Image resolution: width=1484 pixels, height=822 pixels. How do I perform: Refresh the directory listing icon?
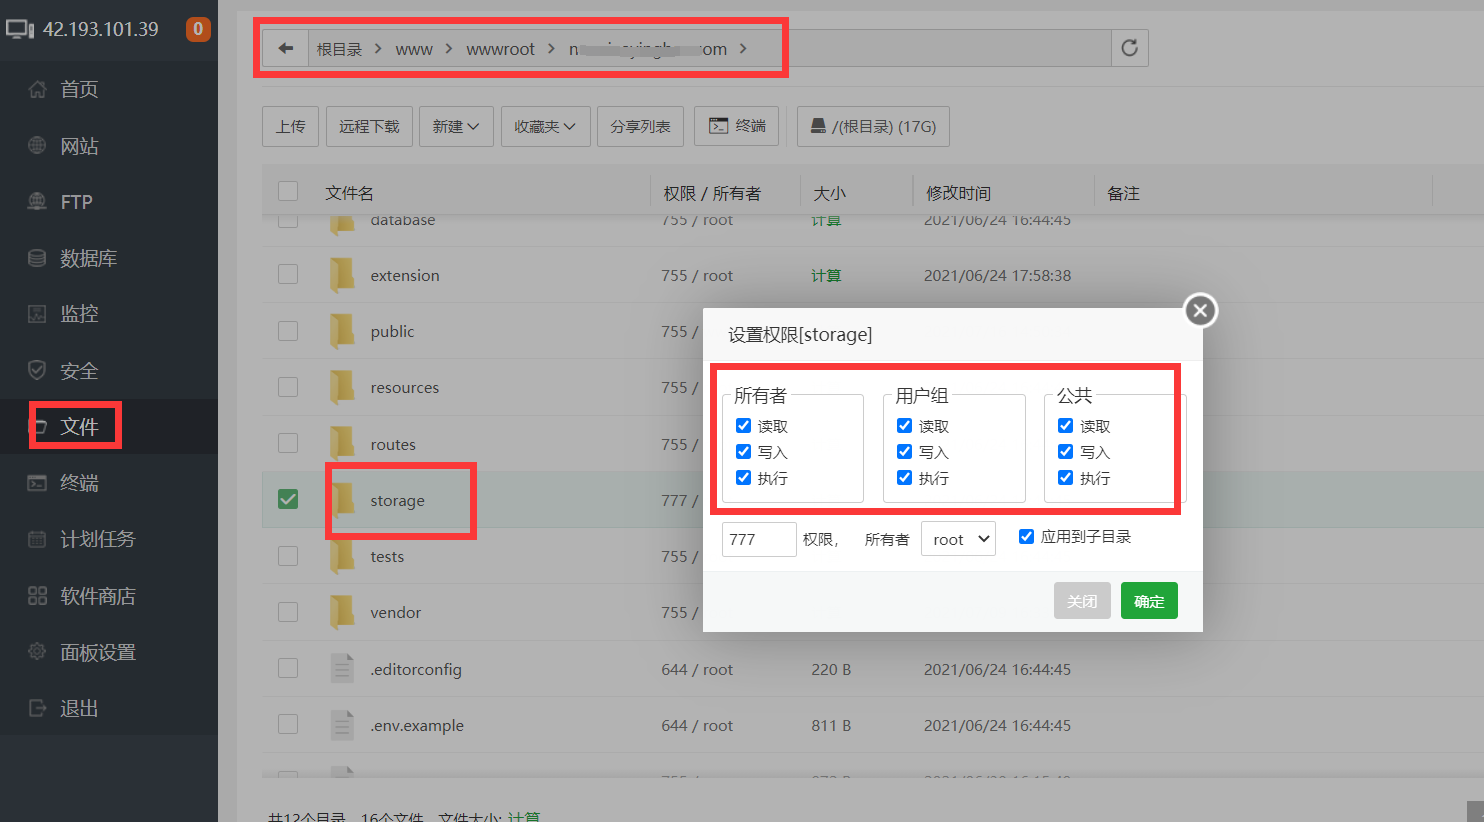pyautogui.click(x=1129, y=48)
